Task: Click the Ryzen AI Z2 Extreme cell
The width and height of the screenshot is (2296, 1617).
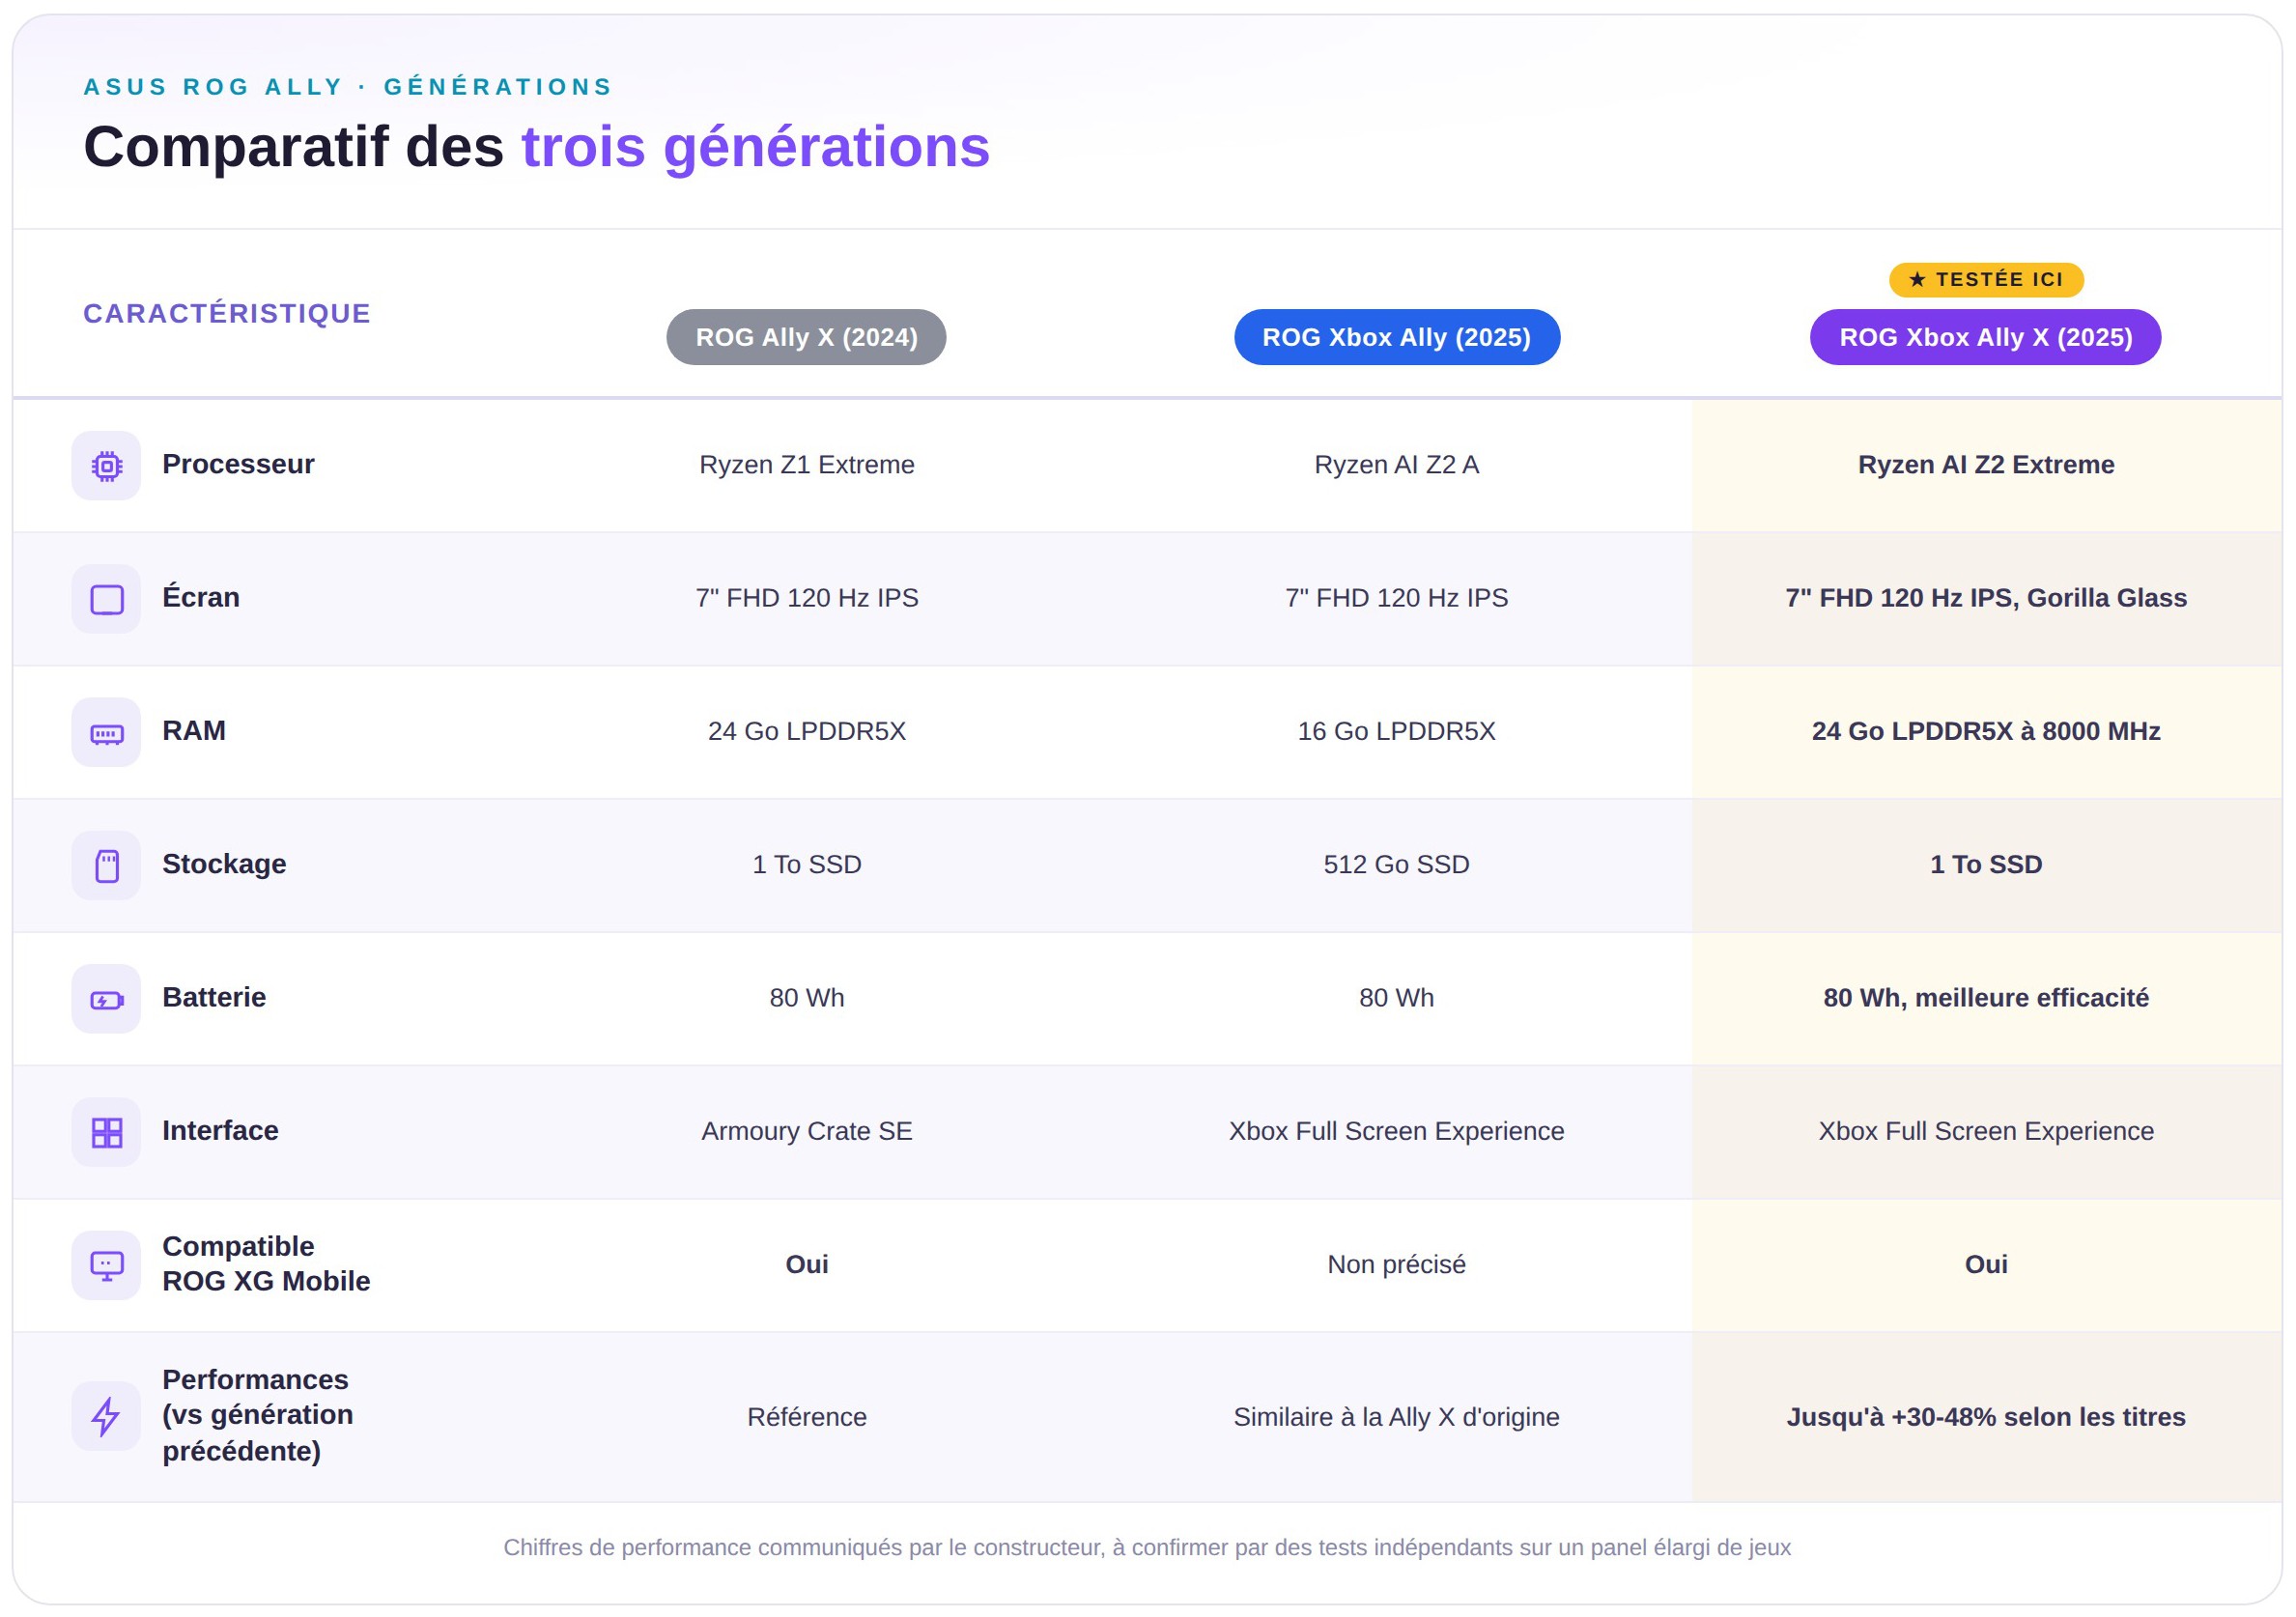Action: point(1986,465)
